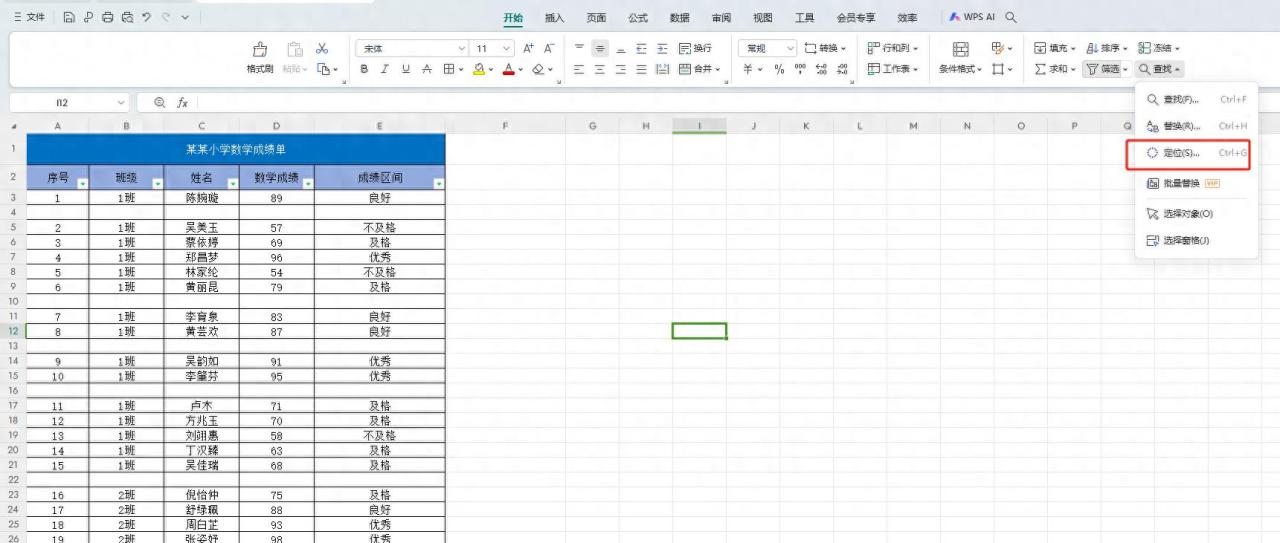
Task: Toggle Bold formatting
Action: point(364,69)
